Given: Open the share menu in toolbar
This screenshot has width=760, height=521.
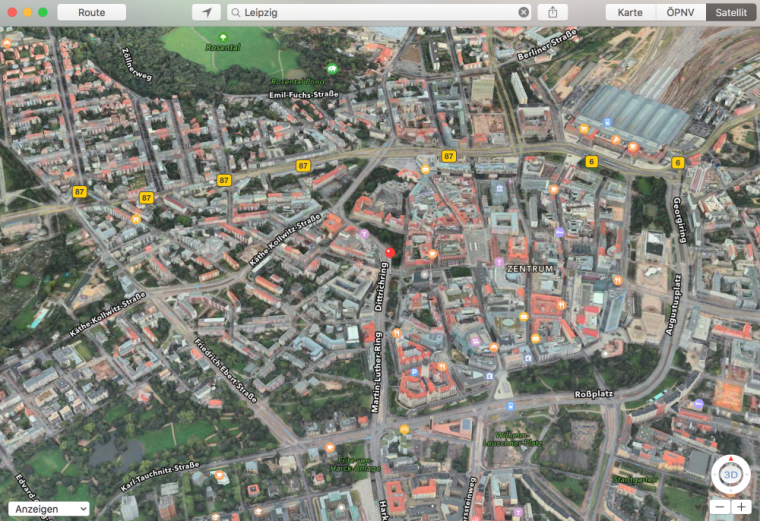Looking at the screenshot, I should coord(552,12).
